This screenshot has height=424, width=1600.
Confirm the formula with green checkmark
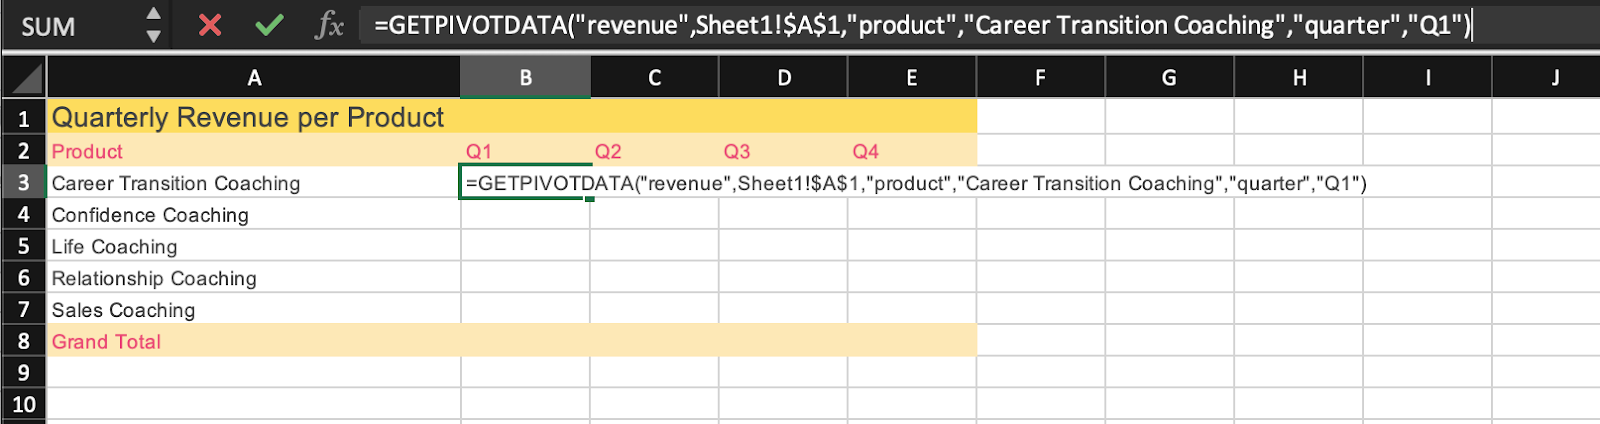tap(269, 25)
